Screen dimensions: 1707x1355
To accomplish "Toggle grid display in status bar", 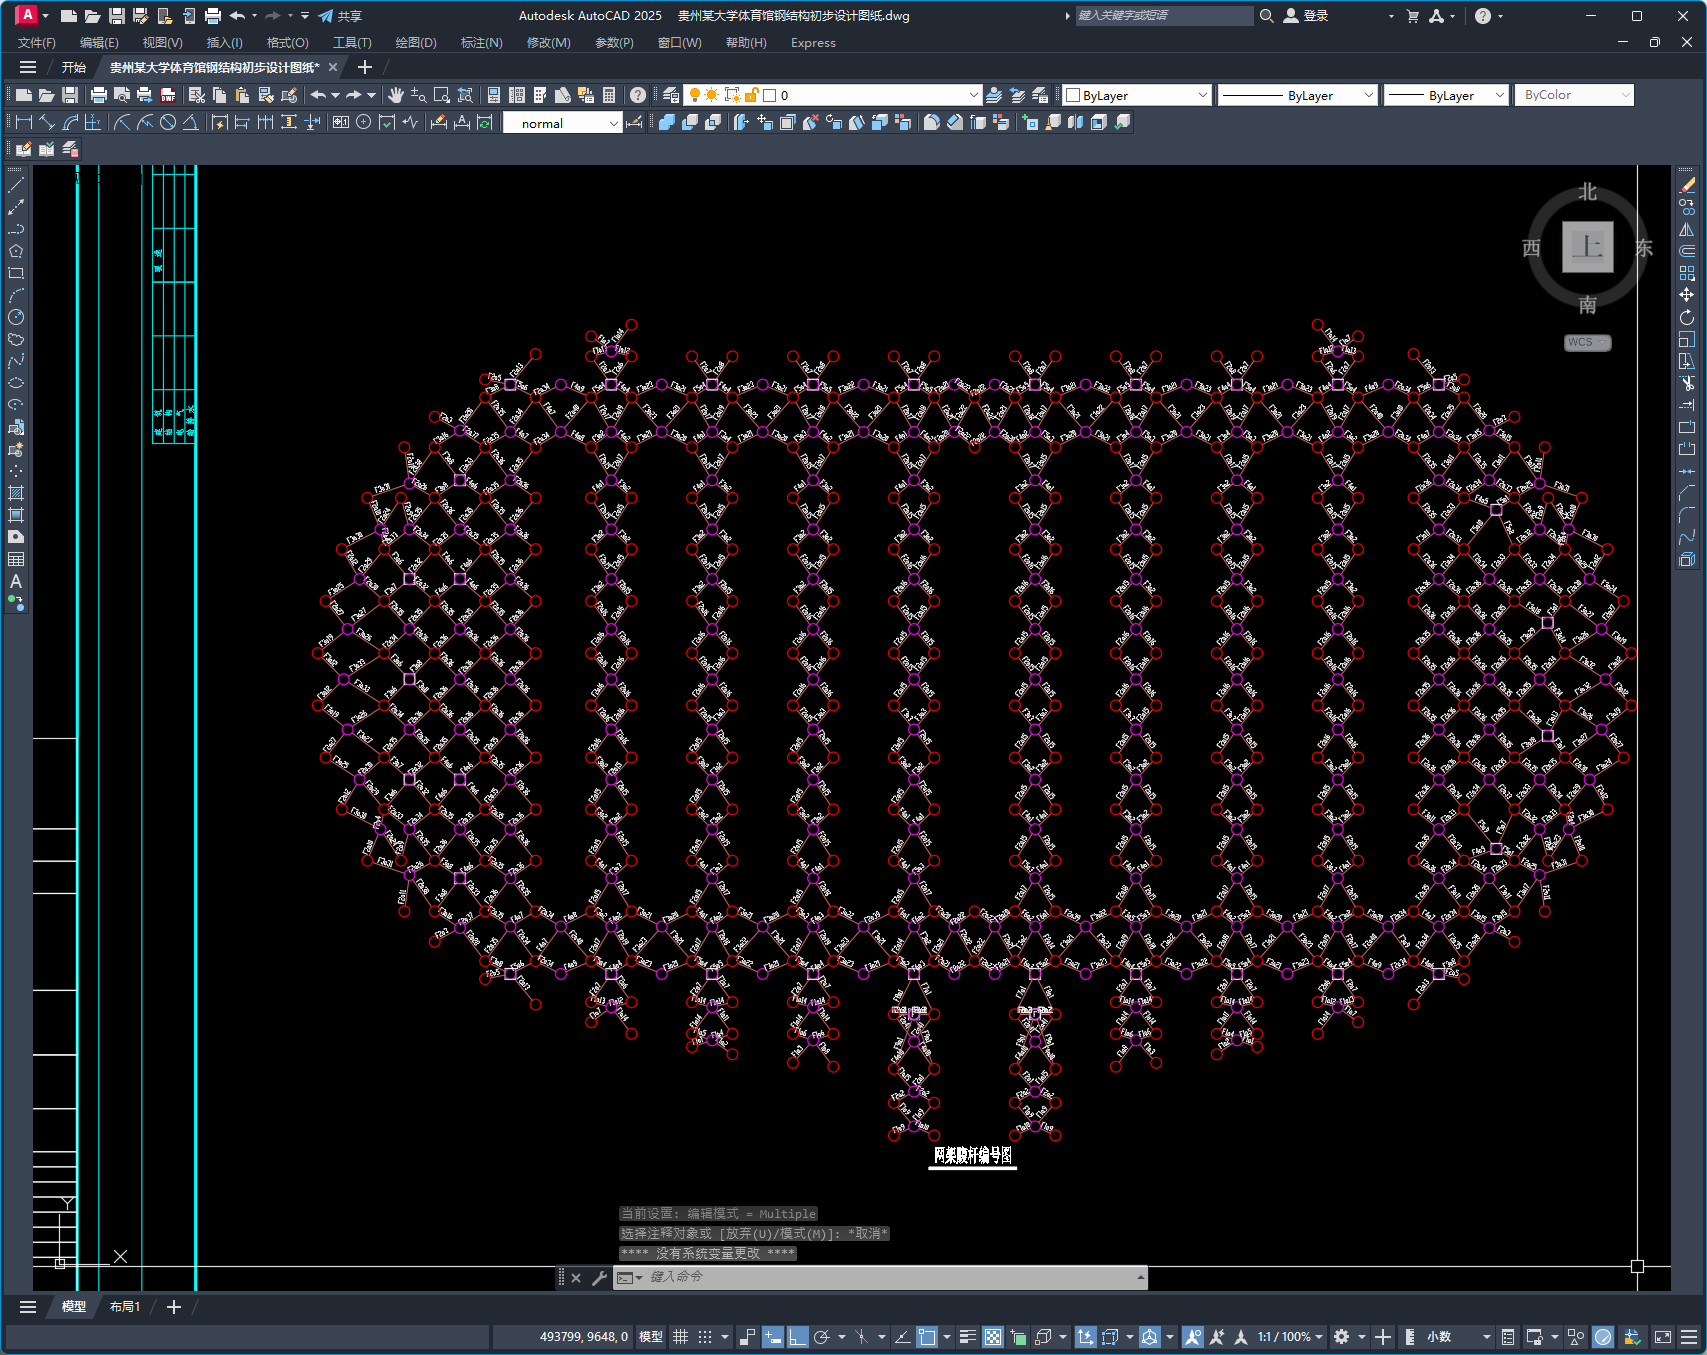I will tap(680, 1337).
